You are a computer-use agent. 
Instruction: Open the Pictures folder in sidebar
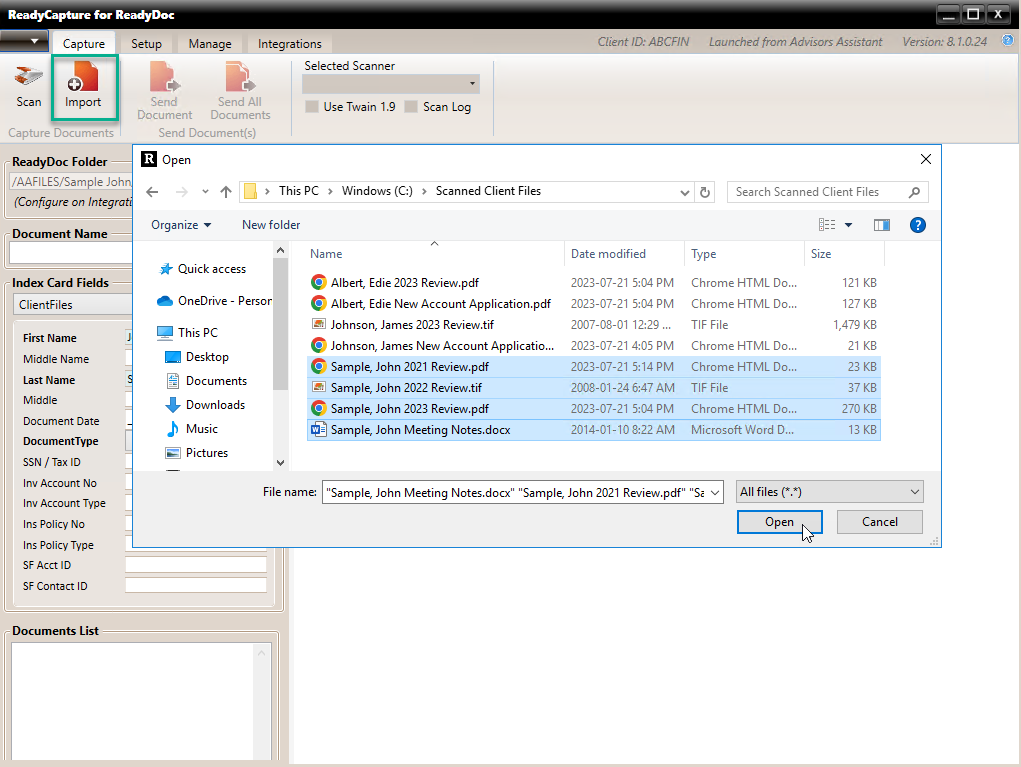click(197, 453)
